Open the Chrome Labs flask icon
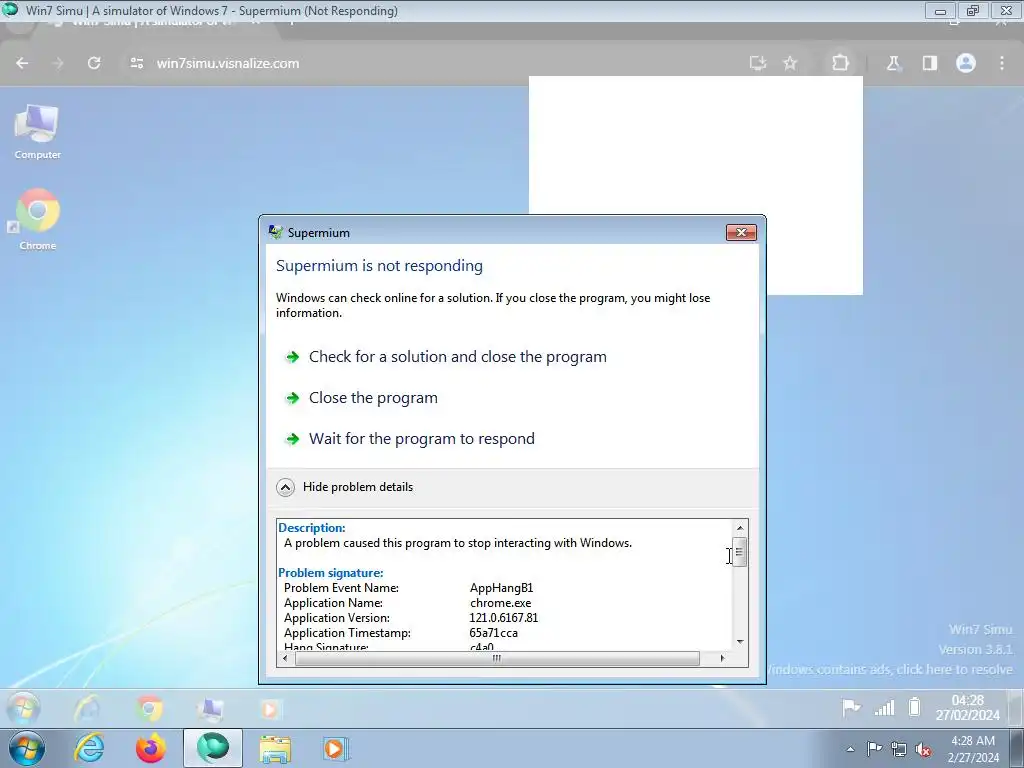The height and width of the screenshot is (768, 1024). pos(893,63)
